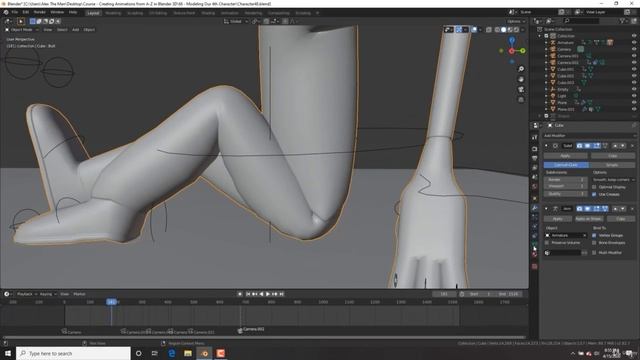
Task: Toggle the camera view icon
Action: coord(521,89)
